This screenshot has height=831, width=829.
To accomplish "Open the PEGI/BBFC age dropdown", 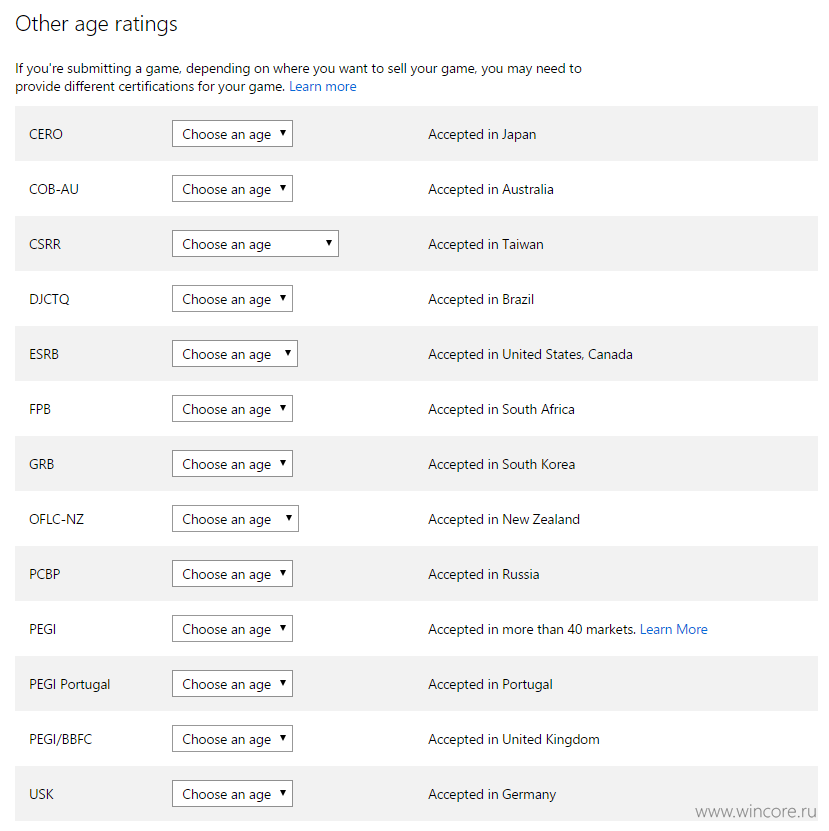I will (232, 739).
